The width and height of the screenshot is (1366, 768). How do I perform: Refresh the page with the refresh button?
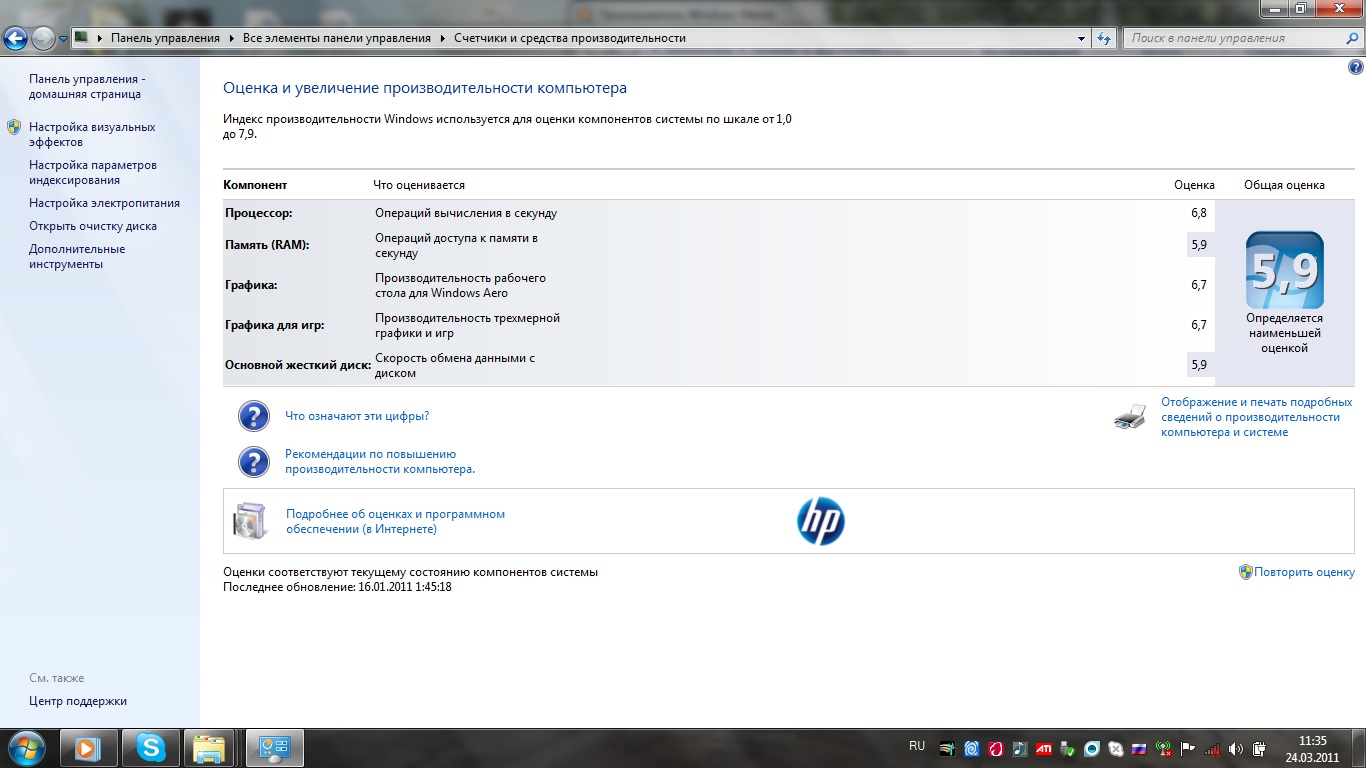pyautogui.click(x=1104, y=38)
